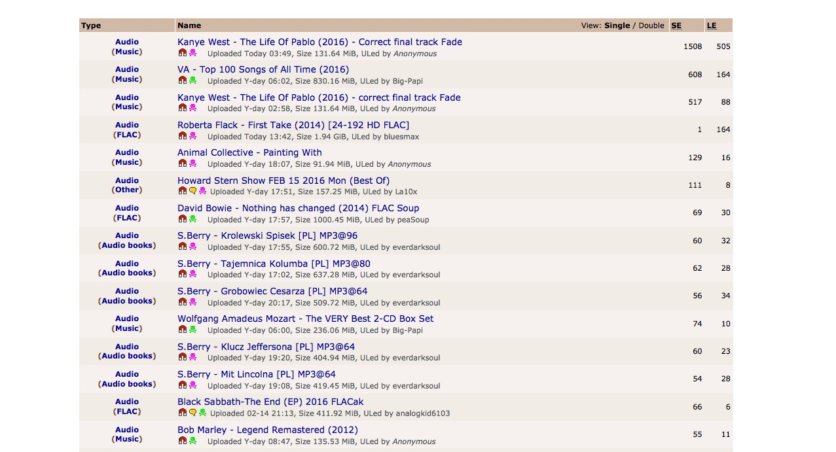Open uploader Big-Papi on Top 100 Songs row
The image size is (836, 452).
[x=408, y=81]
